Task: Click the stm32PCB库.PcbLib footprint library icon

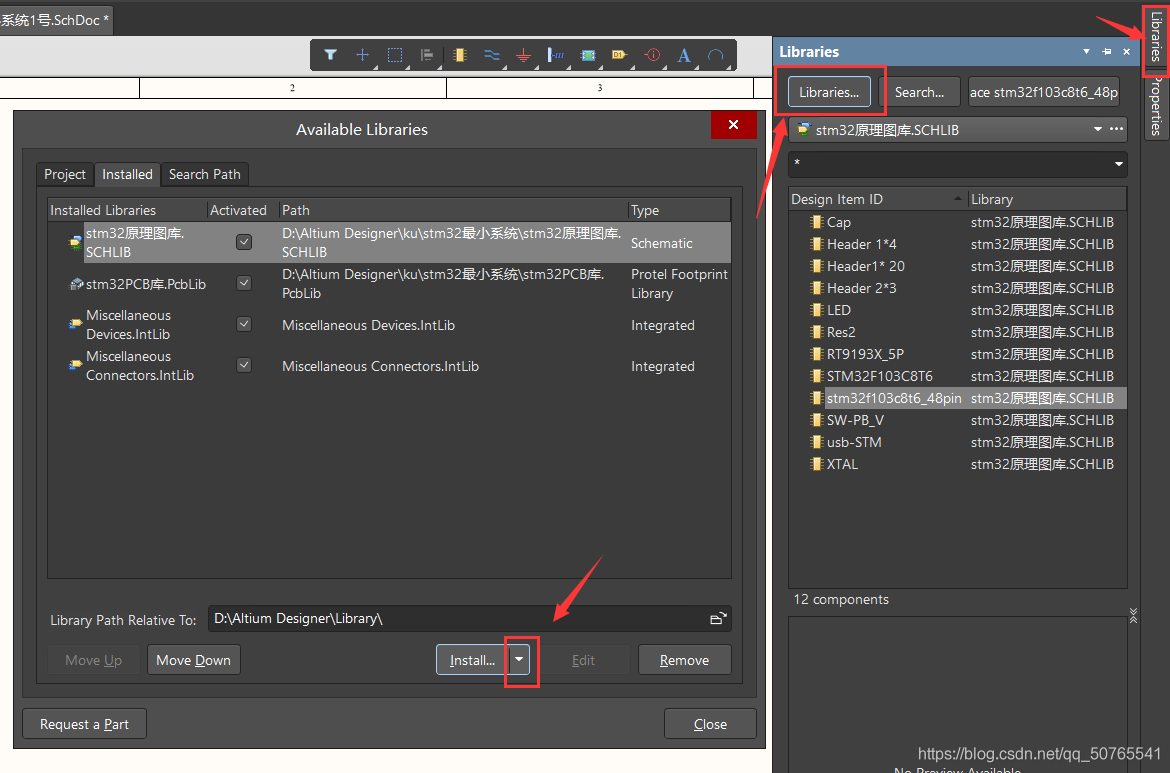Action: point(76,284)
